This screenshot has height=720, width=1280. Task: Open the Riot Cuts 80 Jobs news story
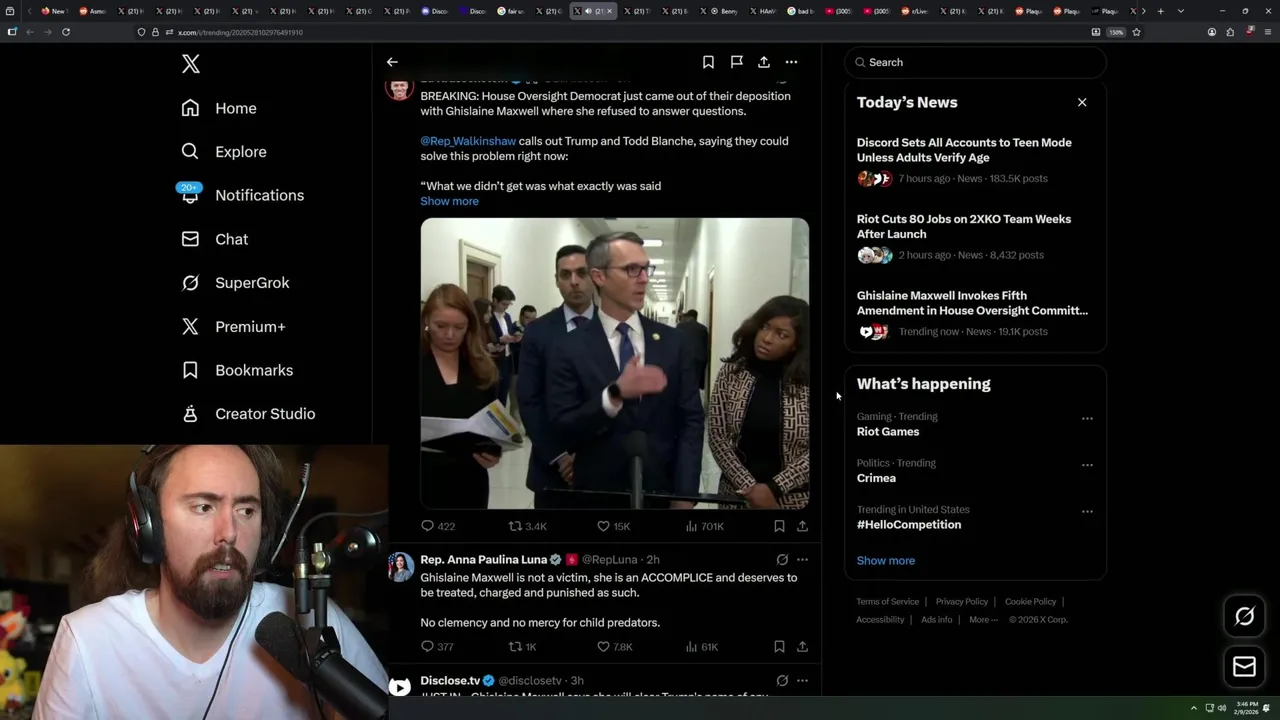click(x=975, y=237)
